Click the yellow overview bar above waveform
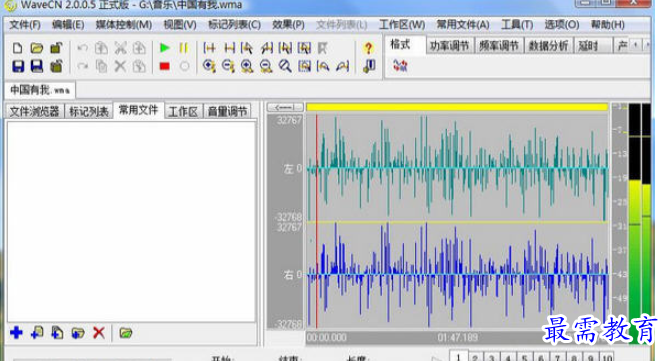Viewport: 666px width, 361px height. [457, 107]
